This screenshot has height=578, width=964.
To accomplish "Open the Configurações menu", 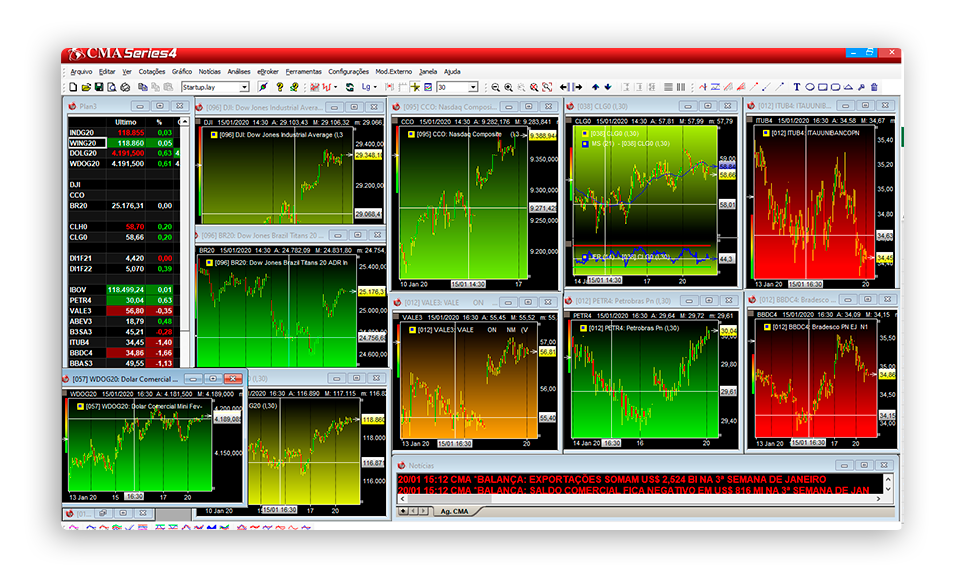I will coord(349,72).
